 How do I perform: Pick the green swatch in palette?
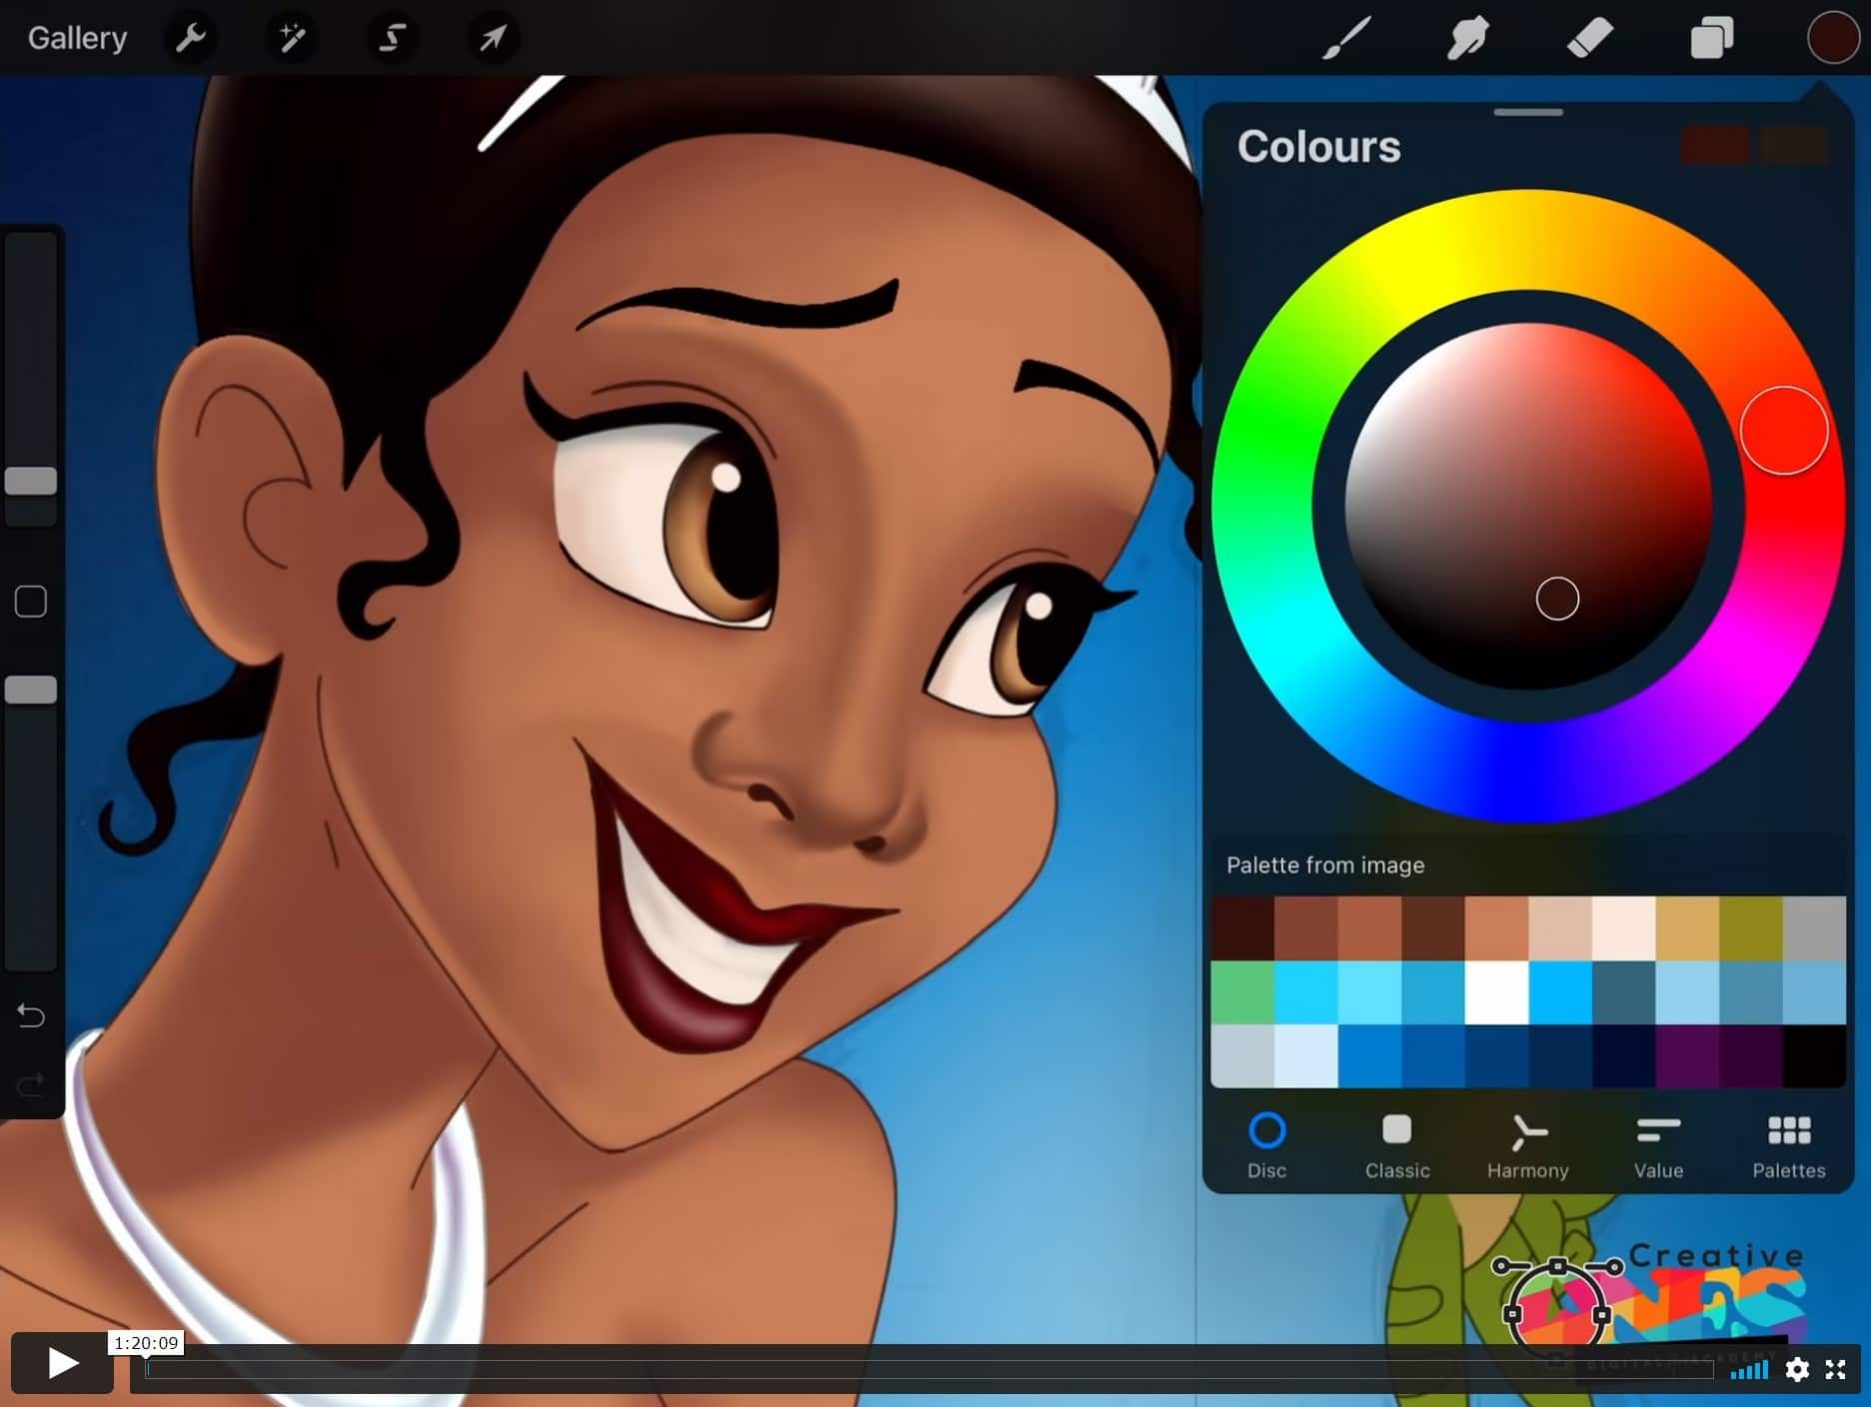1242,993
